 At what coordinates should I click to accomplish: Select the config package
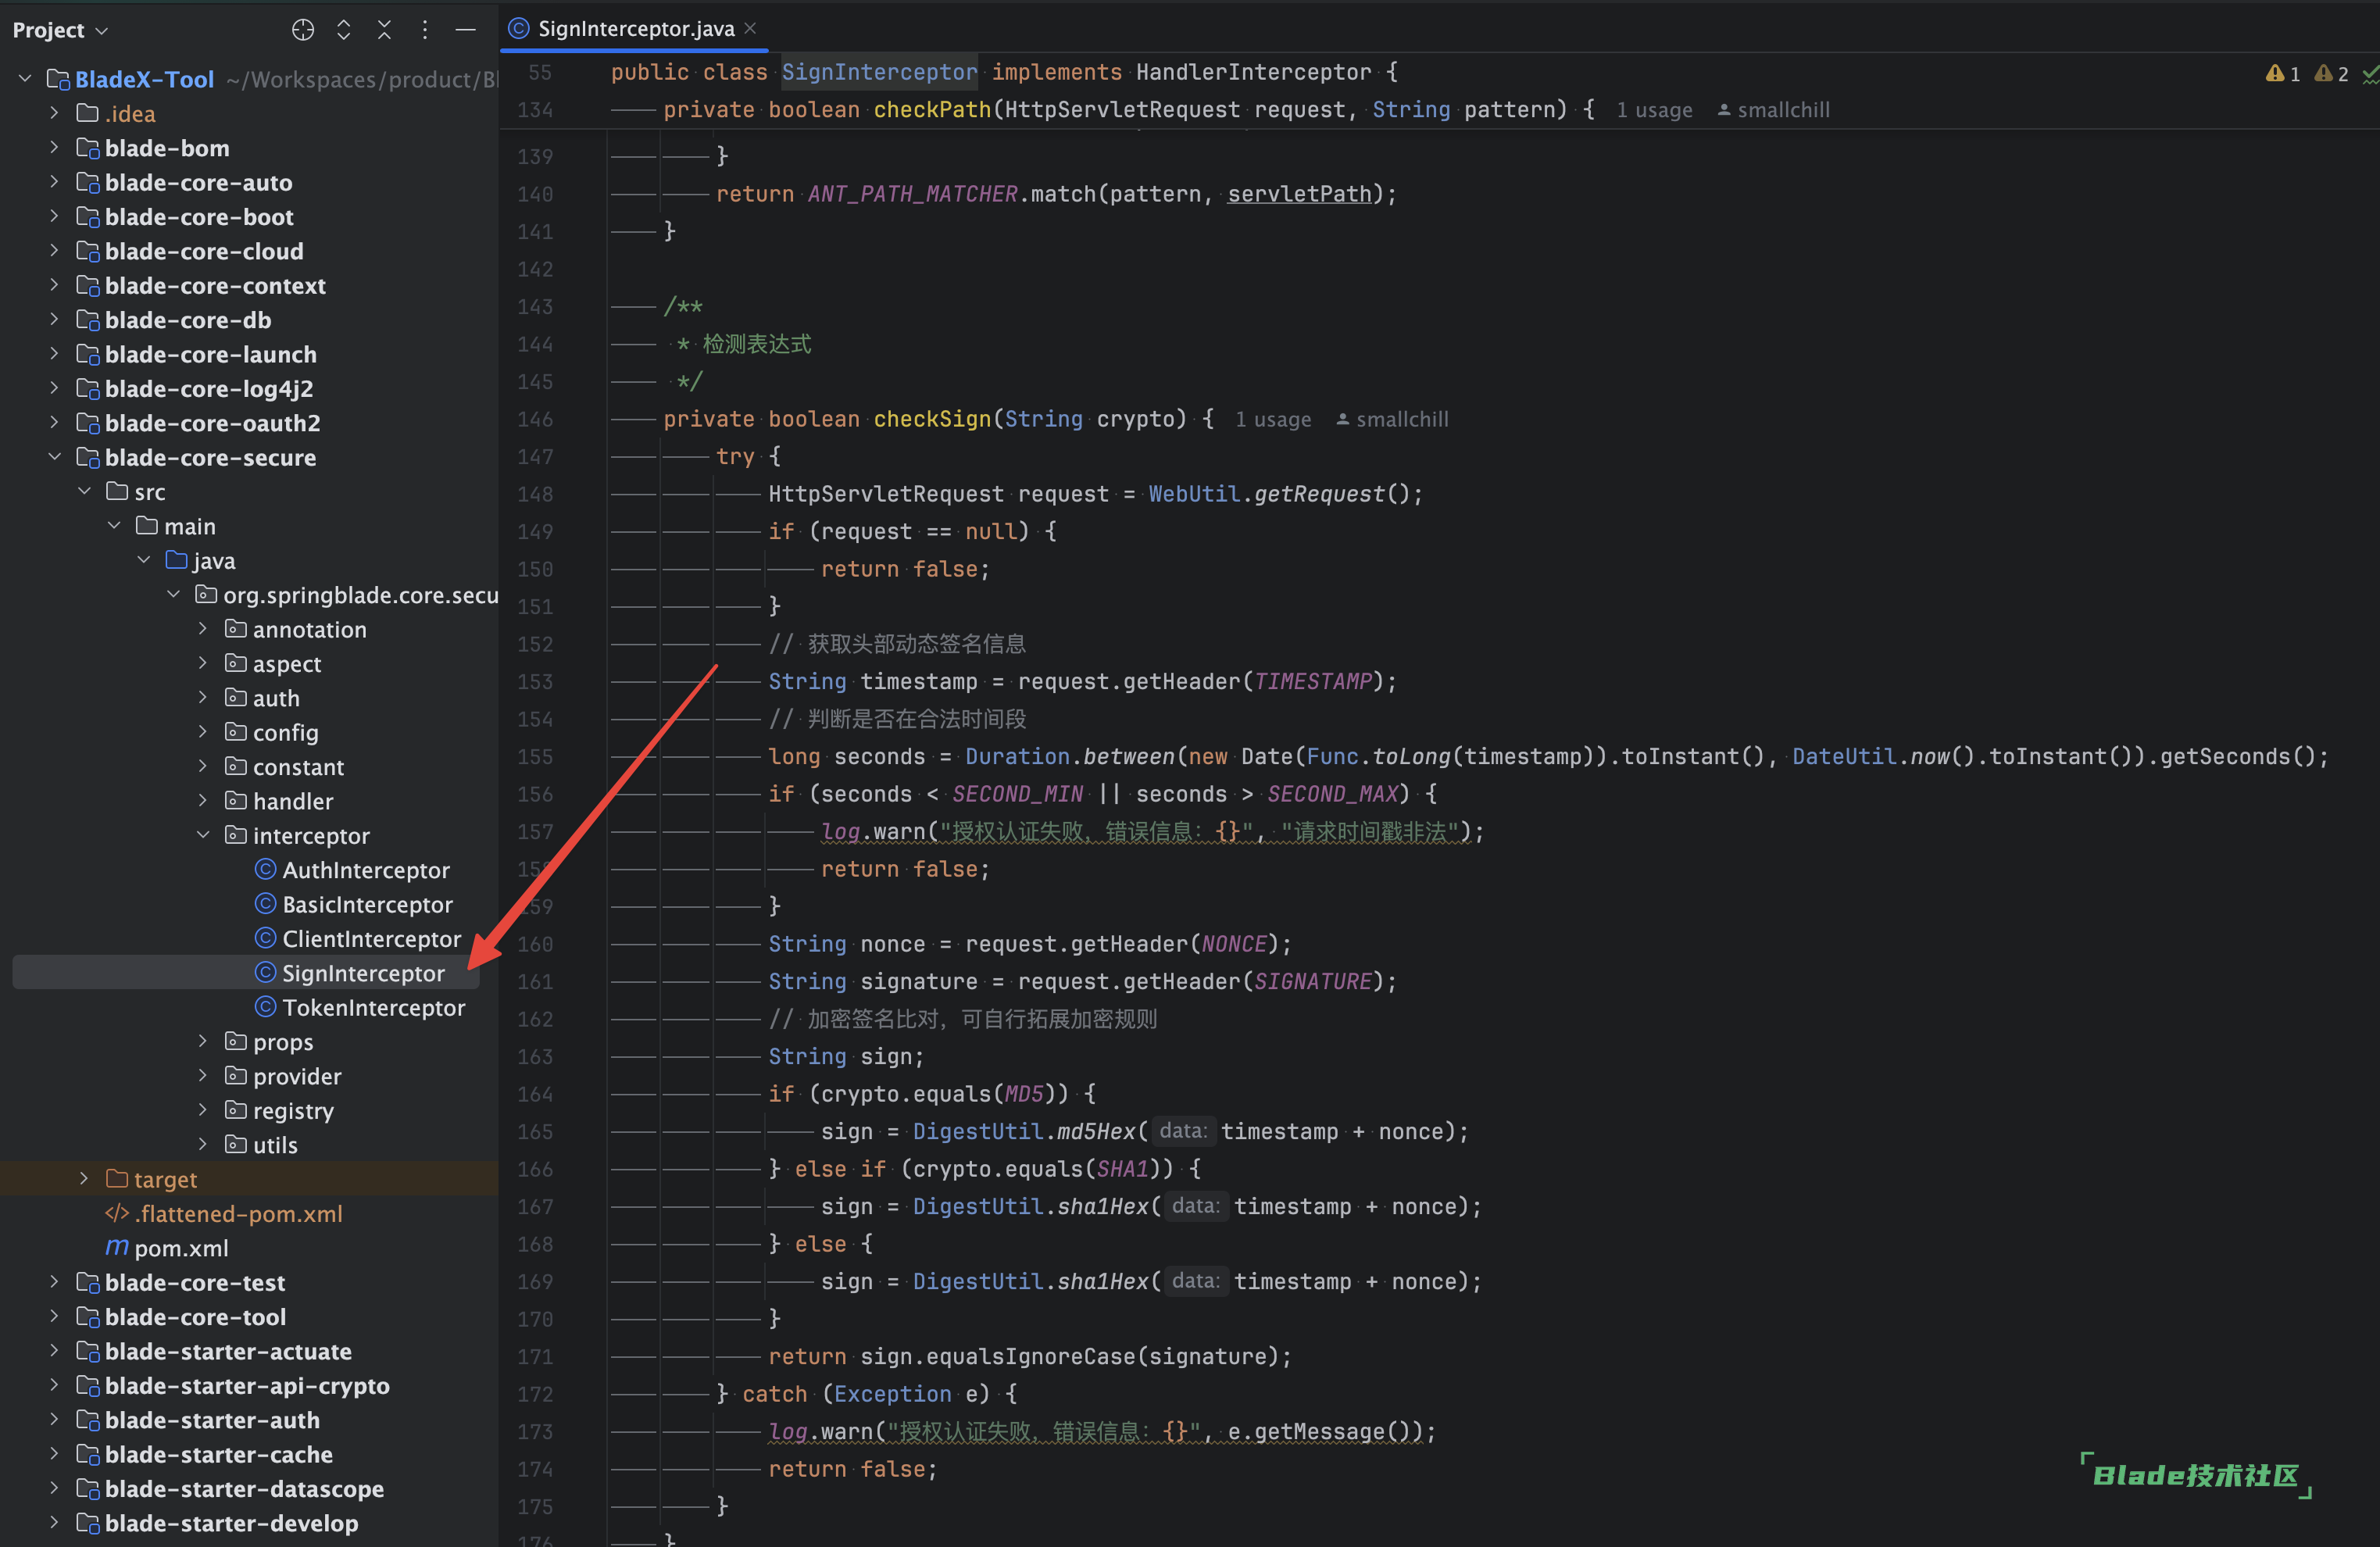coord(285,732)
